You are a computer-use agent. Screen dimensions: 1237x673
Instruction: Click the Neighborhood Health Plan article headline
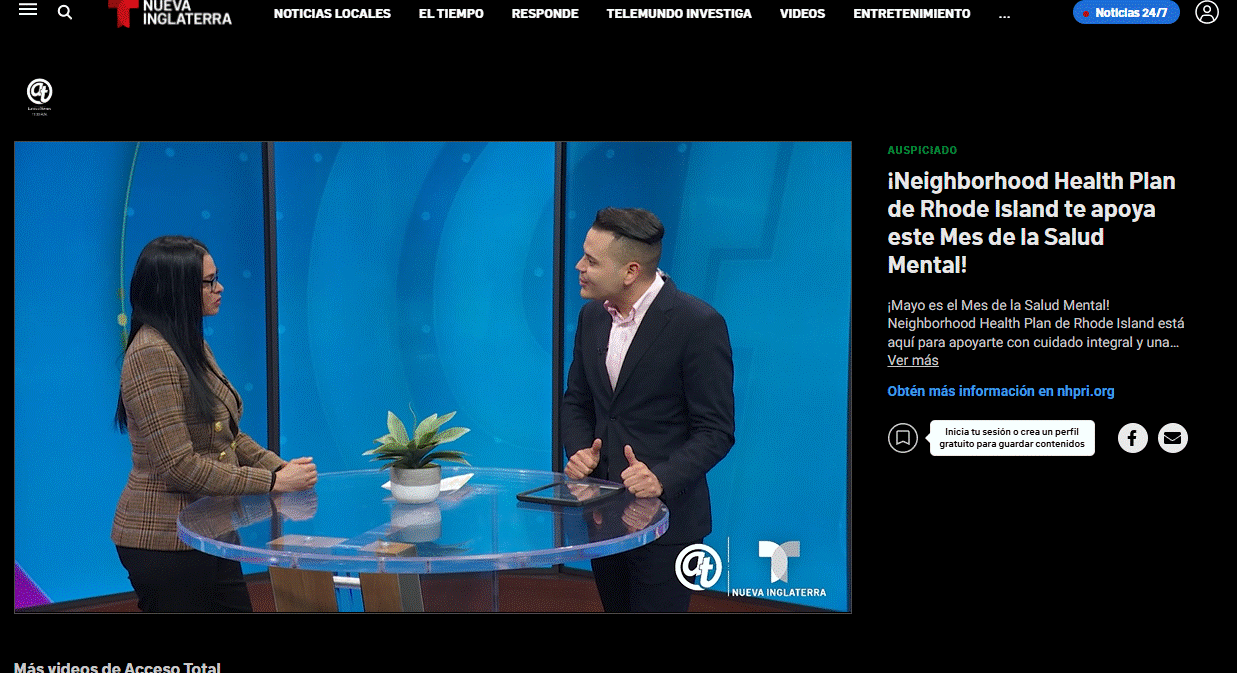pyautogui.click(x=1032, y=223)
